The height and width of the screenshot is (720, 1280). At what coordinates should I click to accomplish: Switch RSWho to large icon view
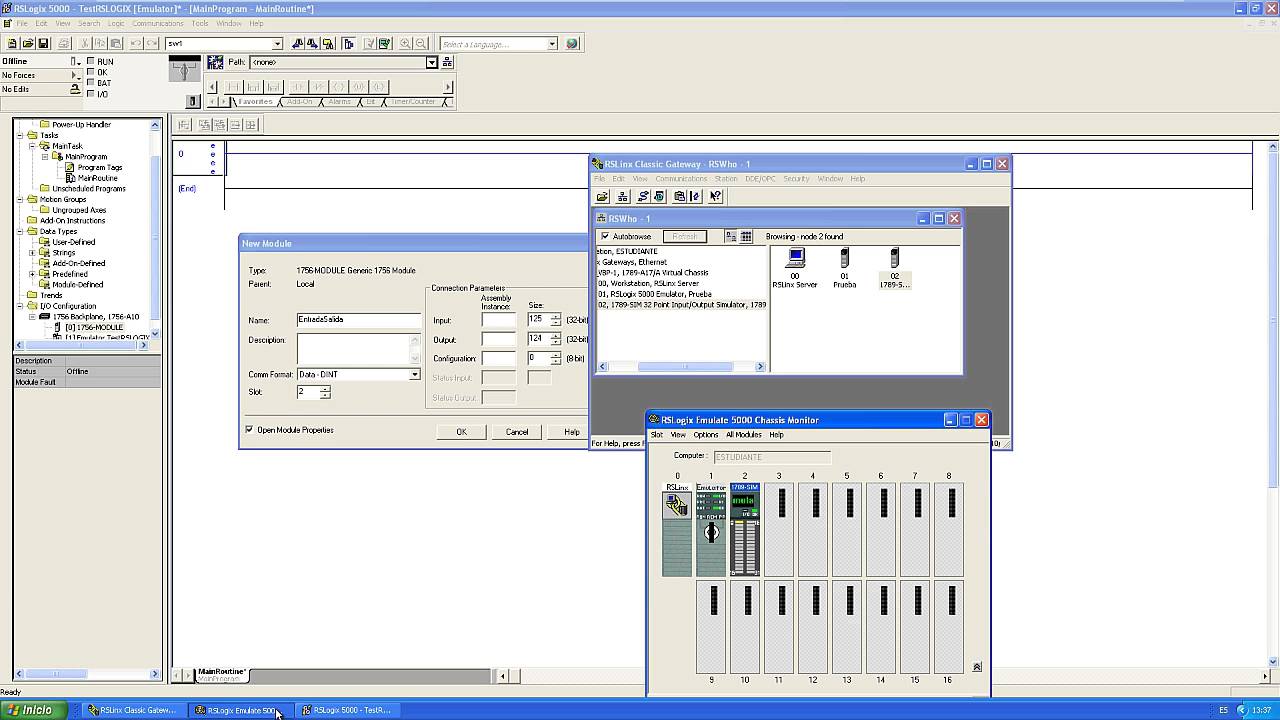pyautogui.click(x=731, y=237)
